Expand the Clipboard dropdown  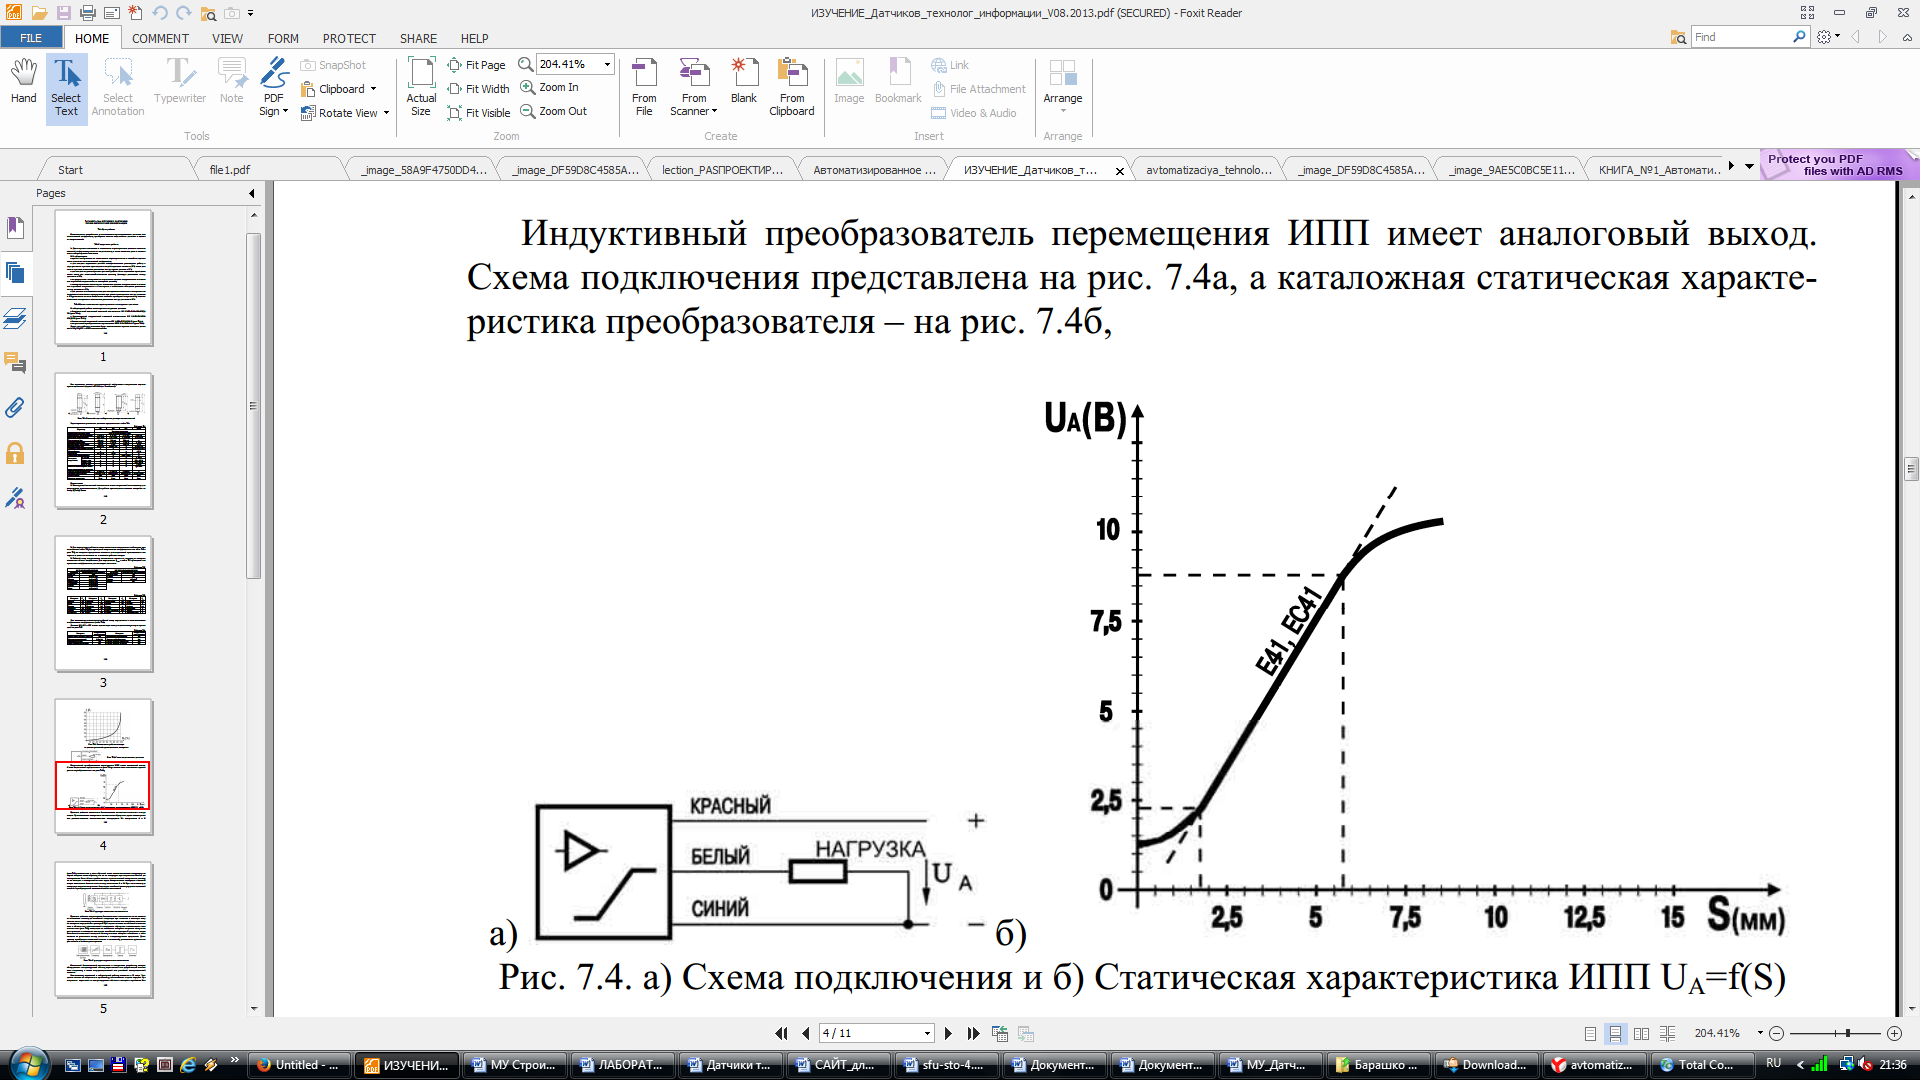coord(374,89)
